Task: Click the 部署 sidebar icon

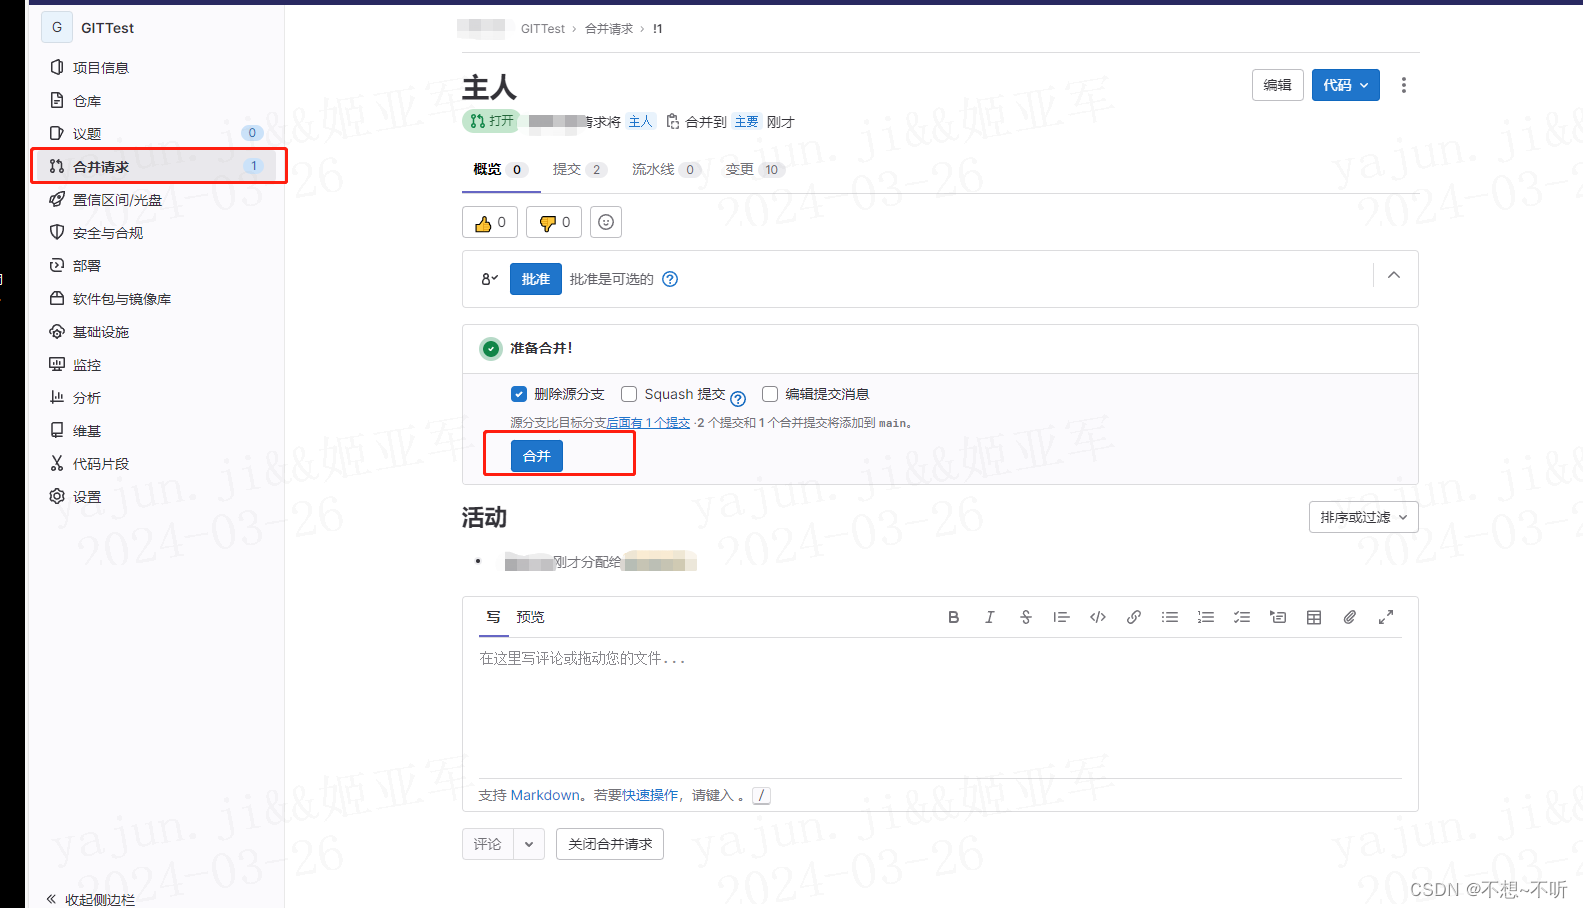Action: point(57,266)
